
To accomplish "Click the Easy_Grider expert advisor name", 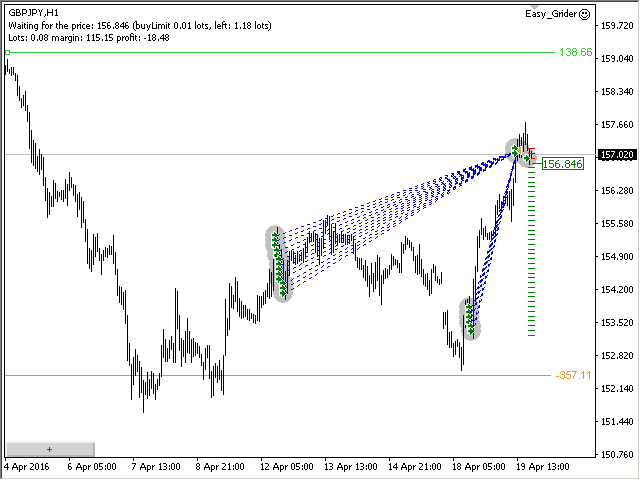I will coord(551,14).
